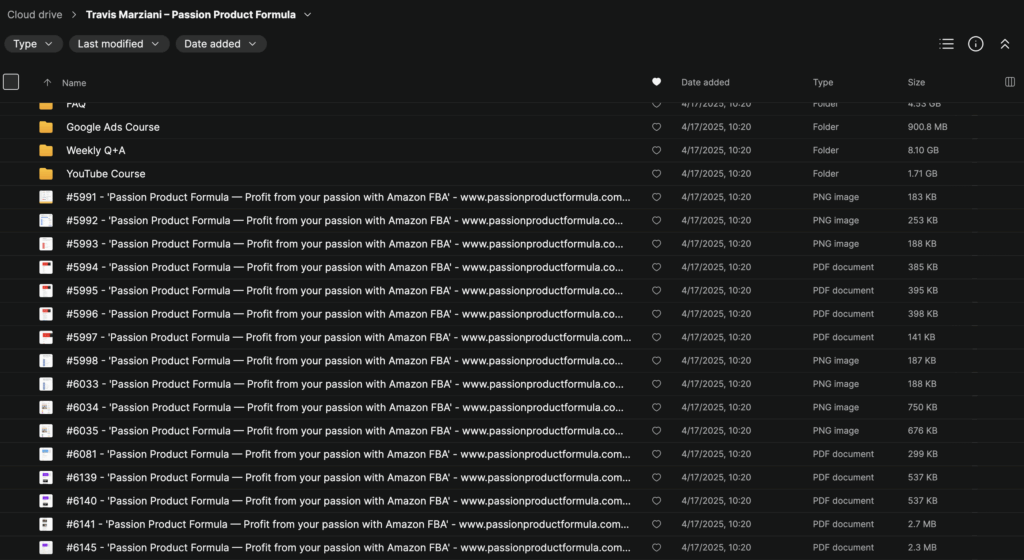Toggle favorite heart for file #5991
This screenshot has height=560, width=1024.
click(x=656, y=197)
